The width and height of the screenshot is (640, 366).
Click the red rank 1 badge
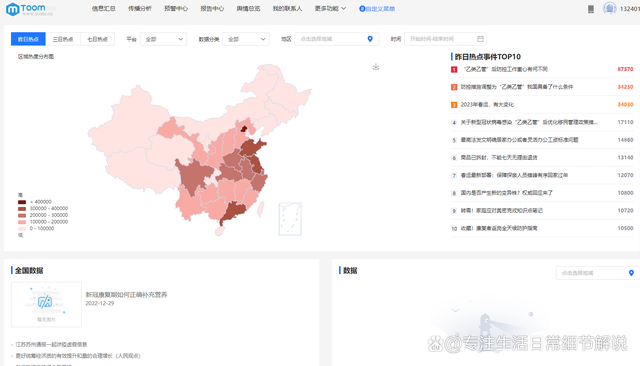point(454,69)
